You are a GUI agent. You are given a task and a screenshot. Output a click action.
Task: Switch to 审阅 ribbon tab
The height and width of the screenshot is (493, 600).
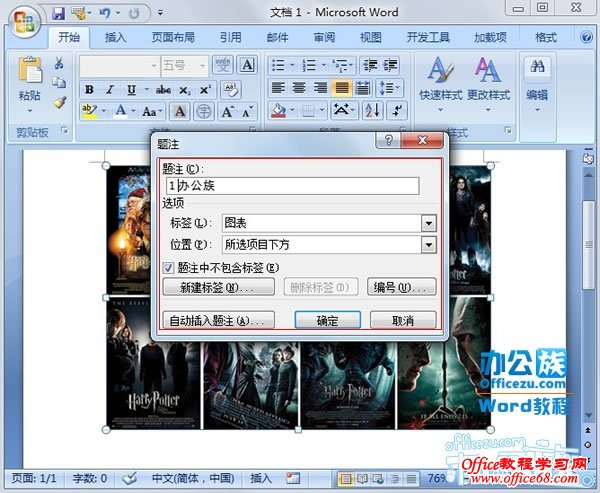pos(324,38)
